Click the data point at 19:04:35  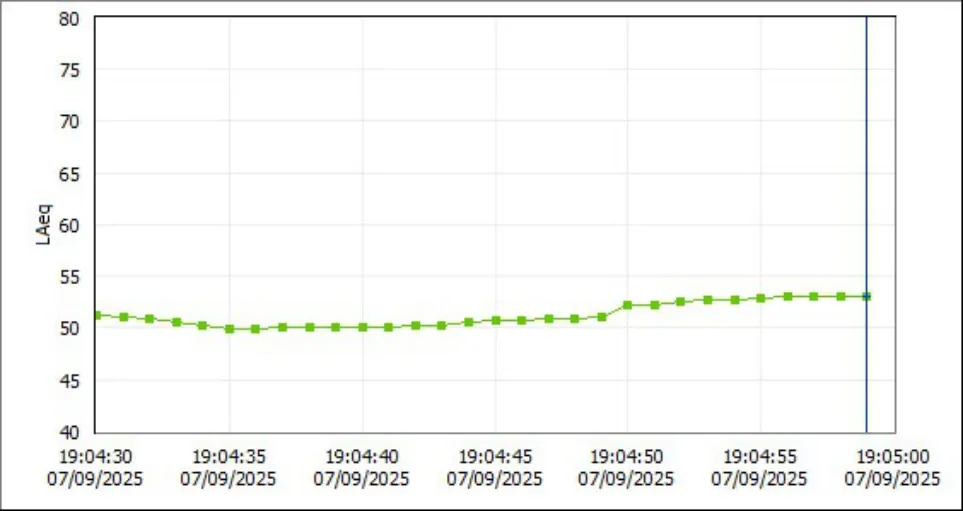click(230, 329)
